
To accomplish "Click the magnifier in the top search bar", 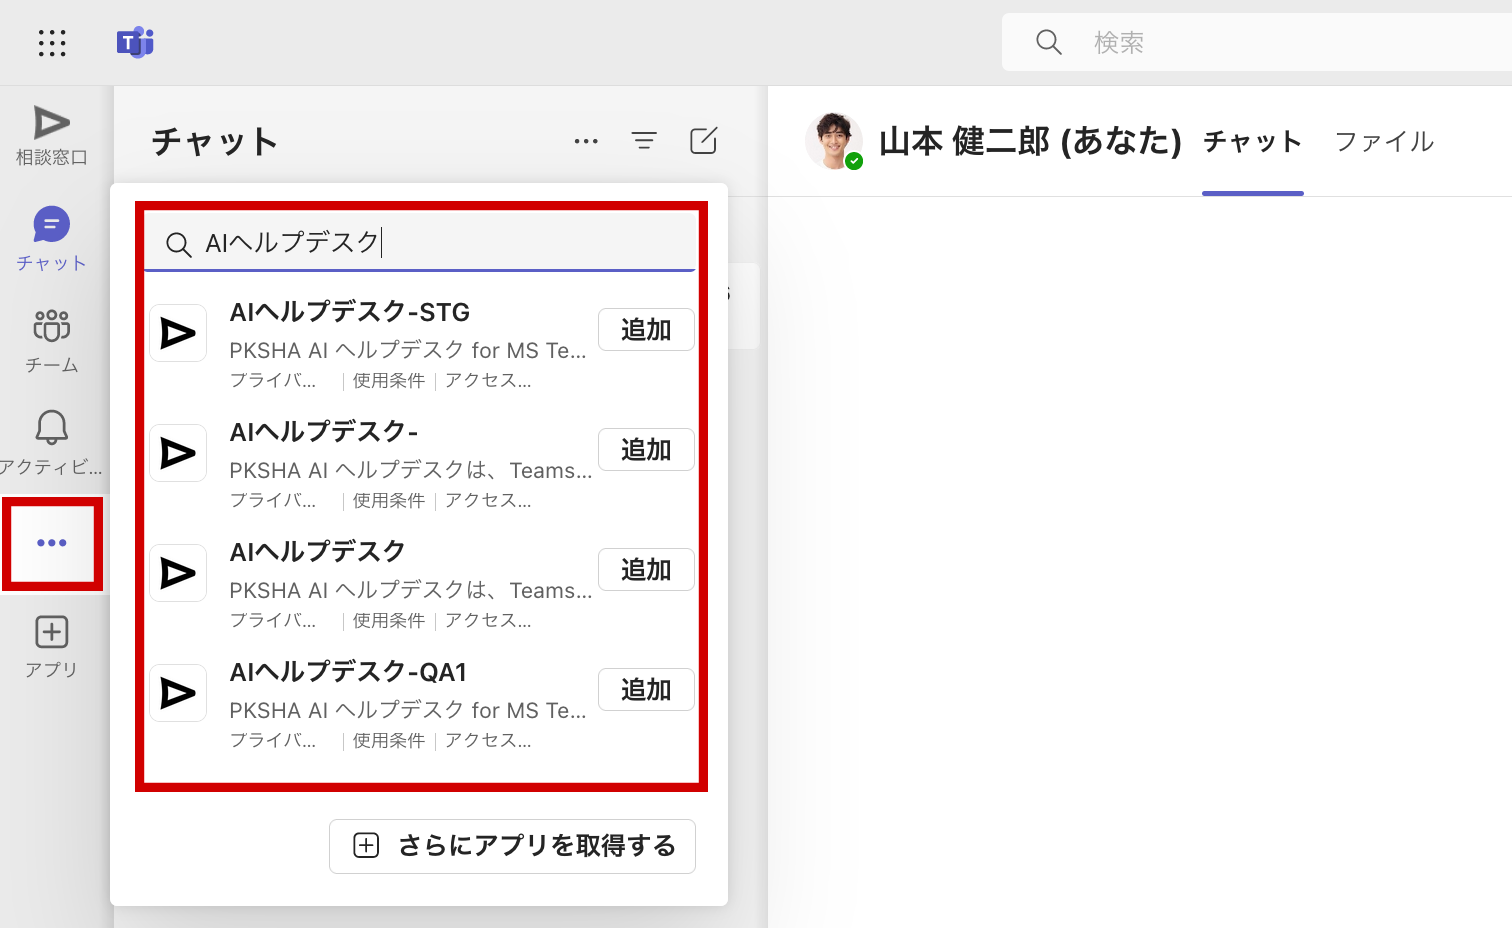I will pos(1049,42).
